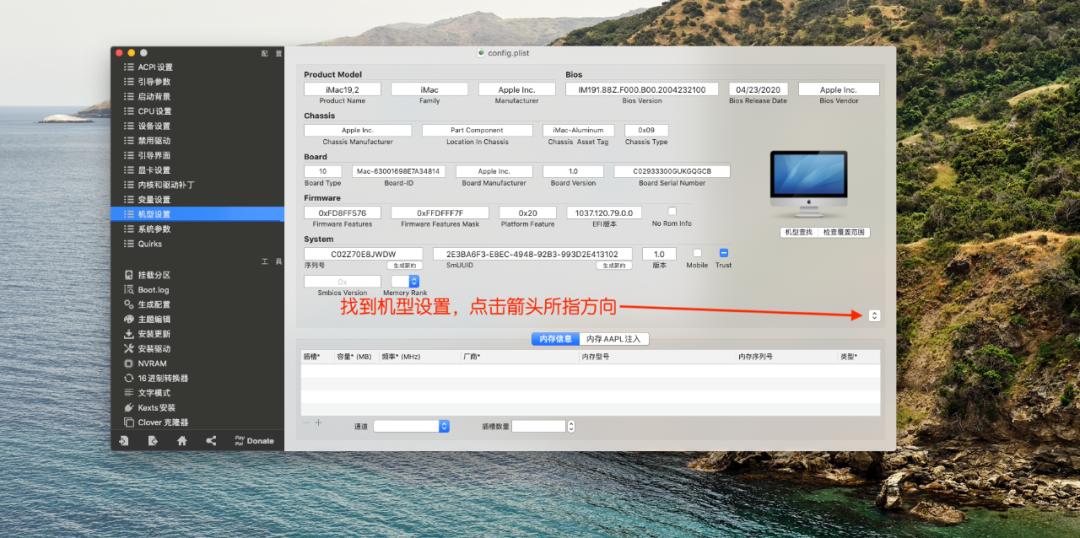
Task: Click the 检查覆盖范围 check coverage button
Action: click(x=844, y=233)
